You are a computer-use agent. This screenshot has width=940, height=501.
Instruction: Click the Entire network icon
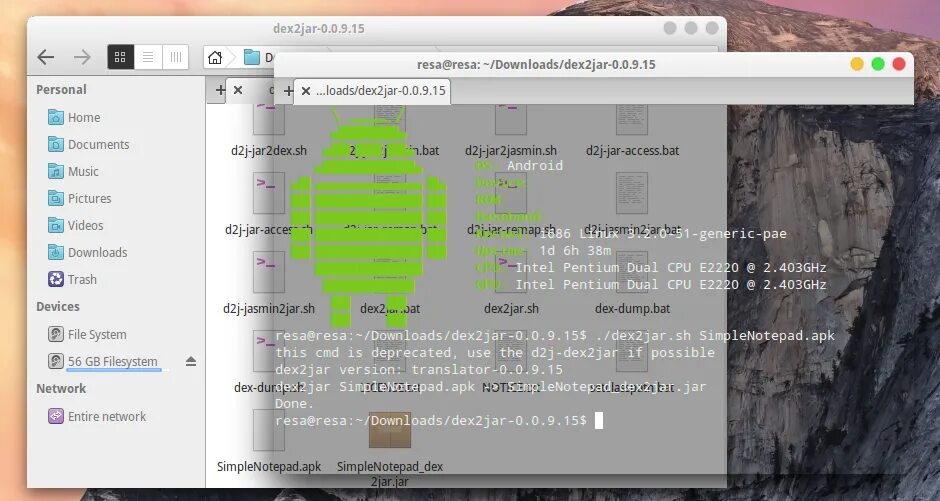56,417
